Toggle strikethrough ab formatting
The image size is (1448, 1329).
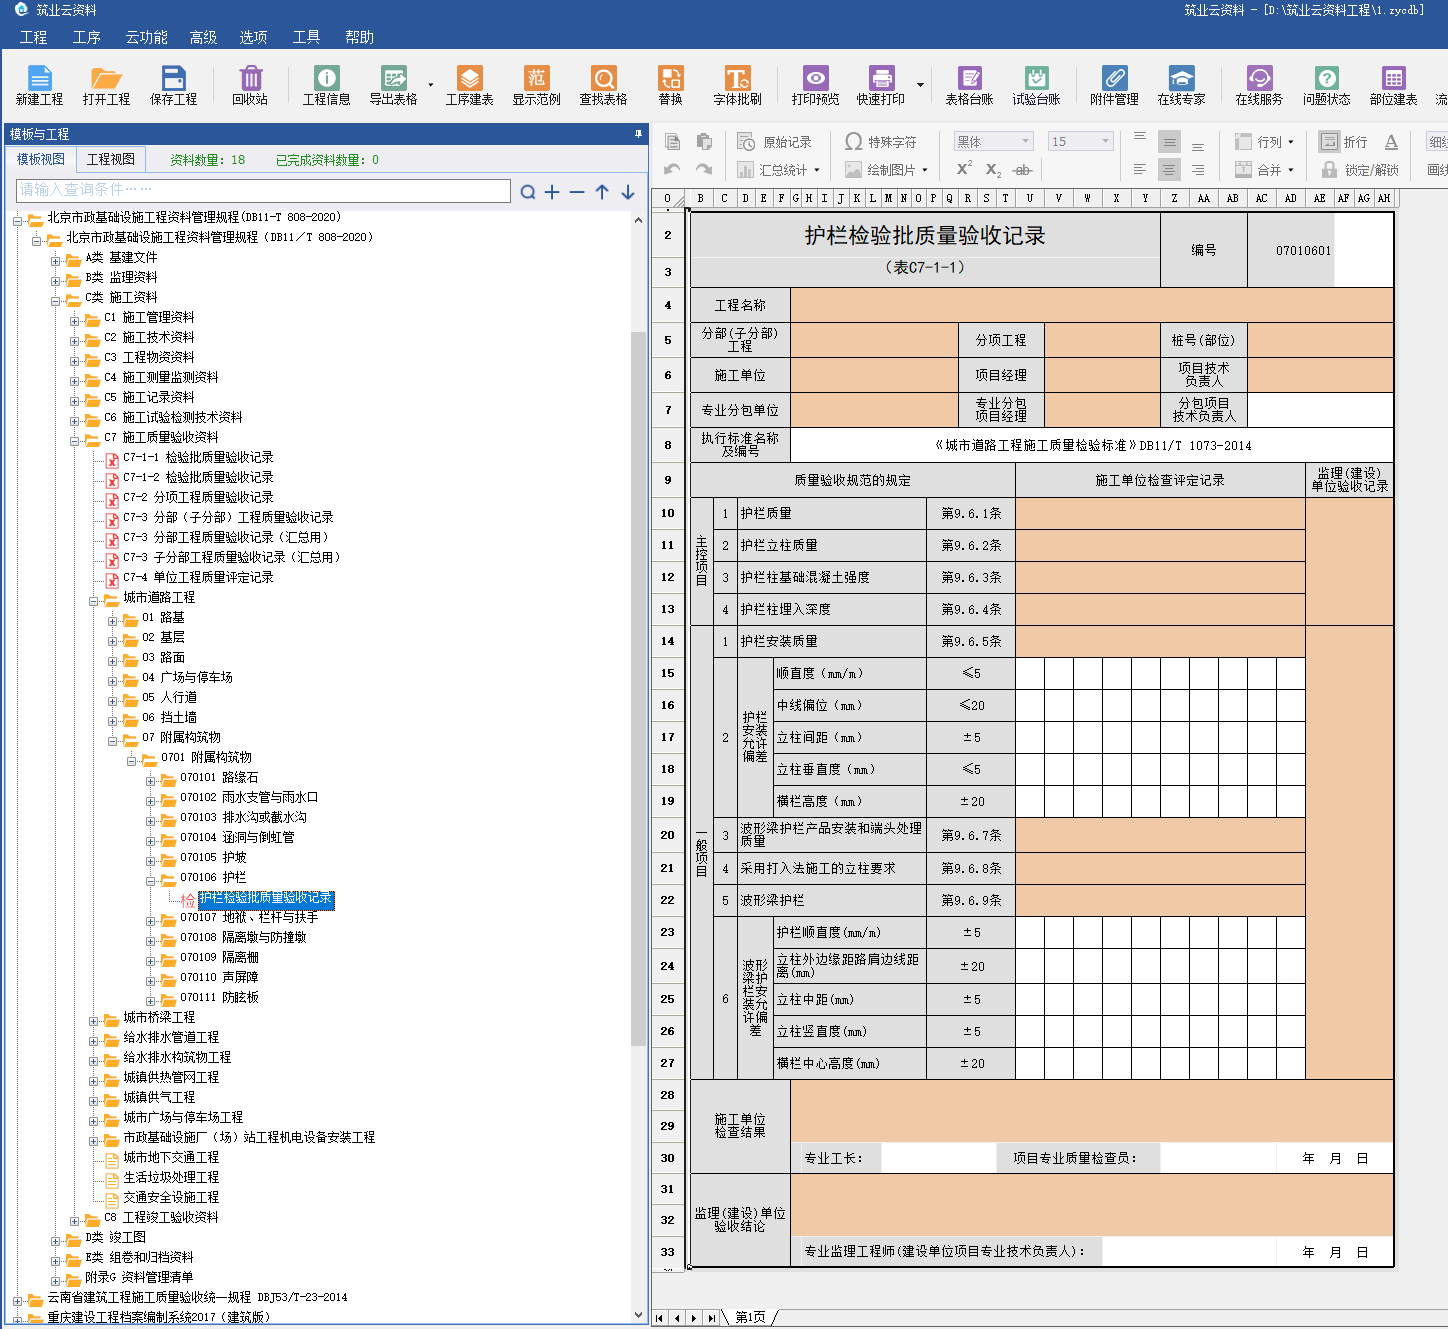tap(1022, 170)
